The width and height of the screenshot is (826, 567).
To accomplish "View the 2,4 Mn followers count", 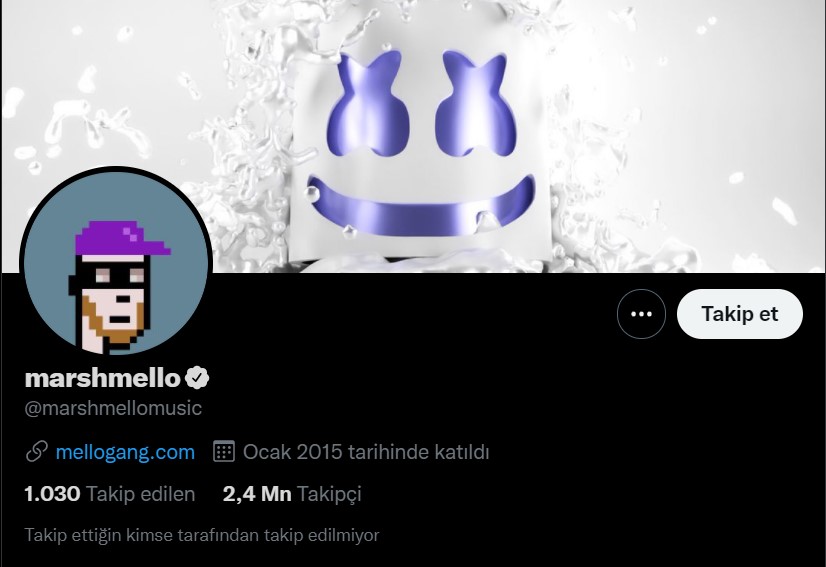I will coord(257,494).
